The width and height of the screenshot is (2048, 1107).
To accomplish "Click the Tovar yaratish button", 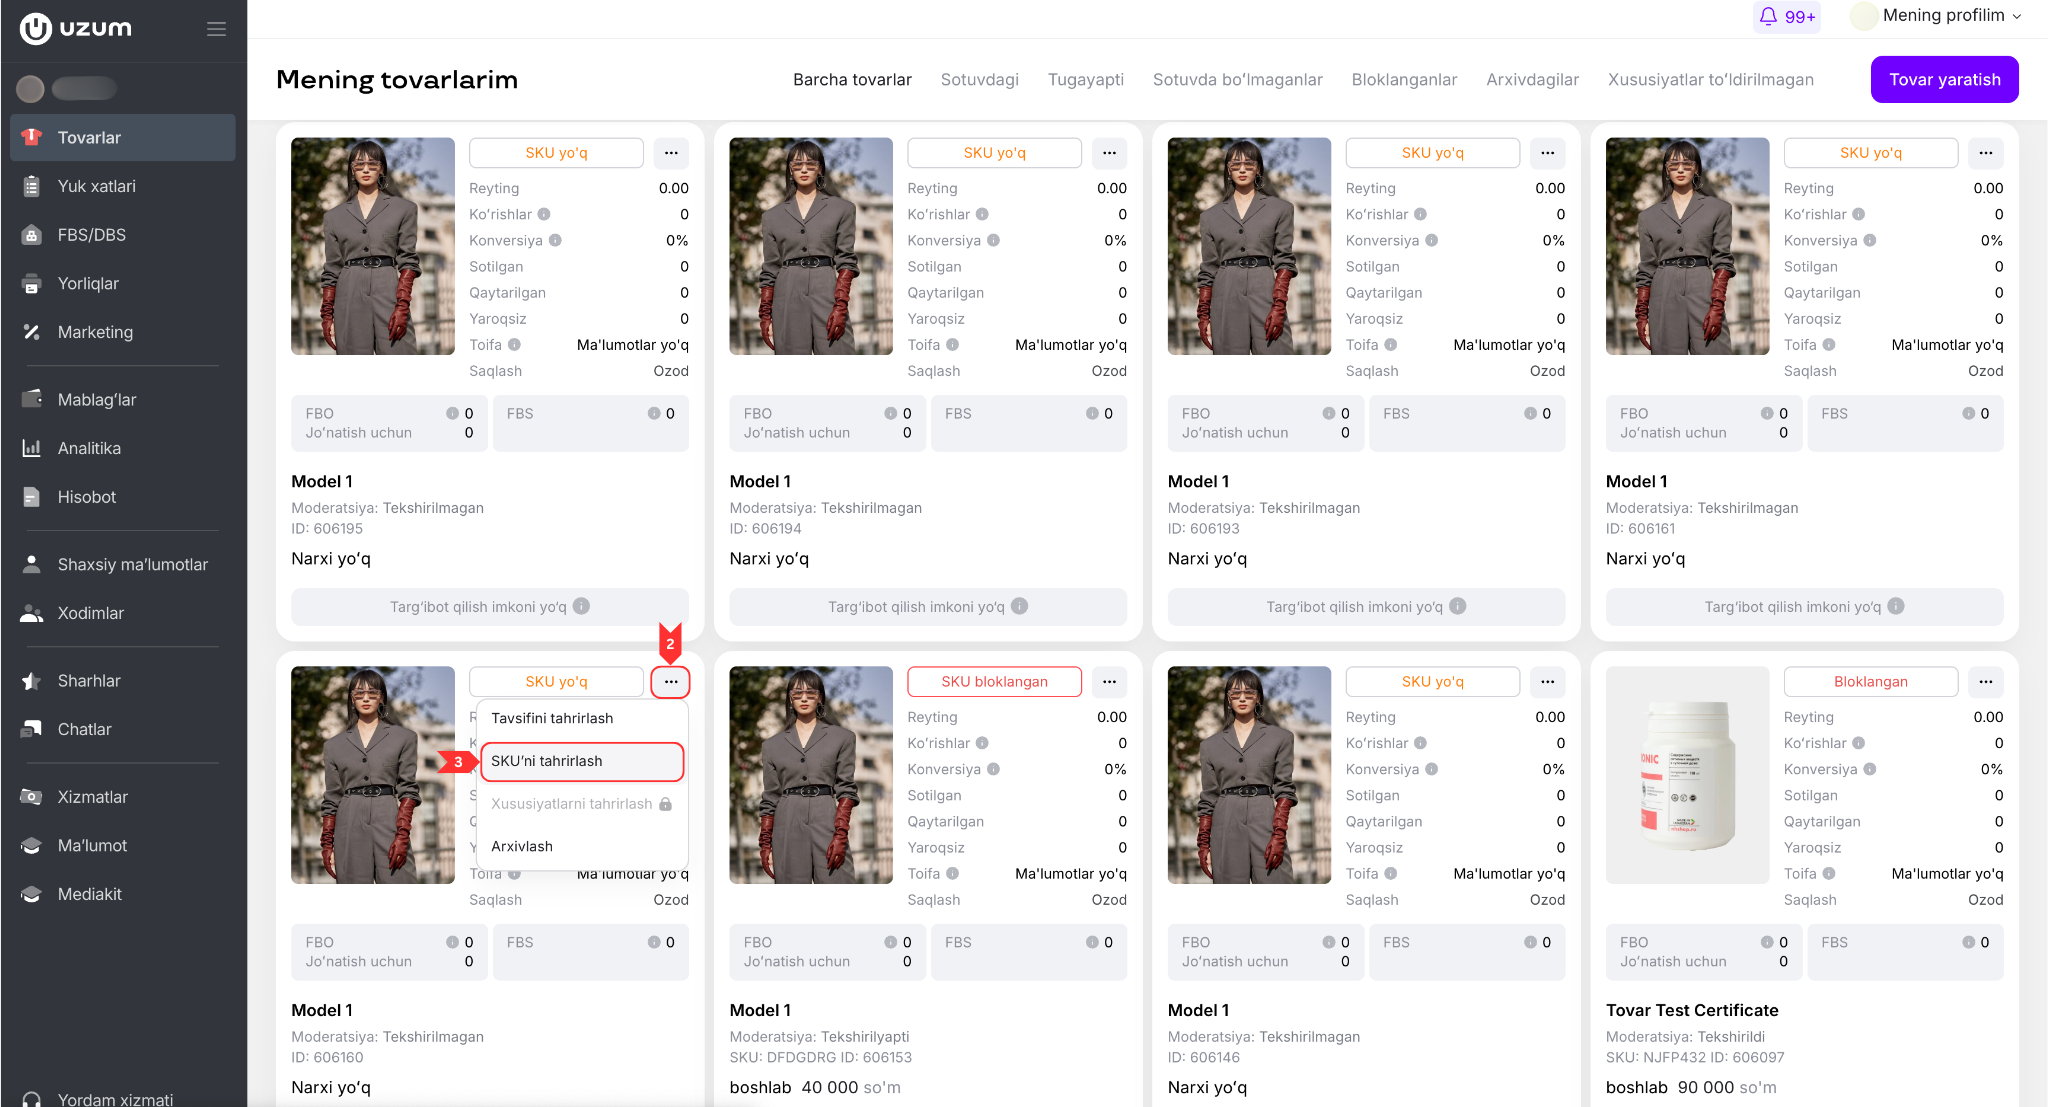I will (1944, 79).
